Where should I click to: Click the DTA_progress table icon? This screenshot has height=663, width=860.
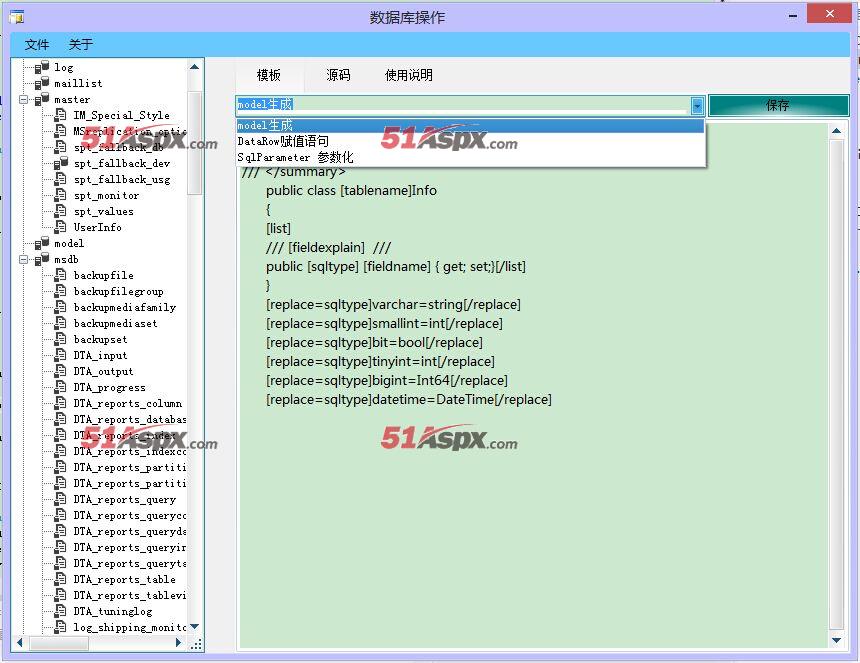(61, 387)
